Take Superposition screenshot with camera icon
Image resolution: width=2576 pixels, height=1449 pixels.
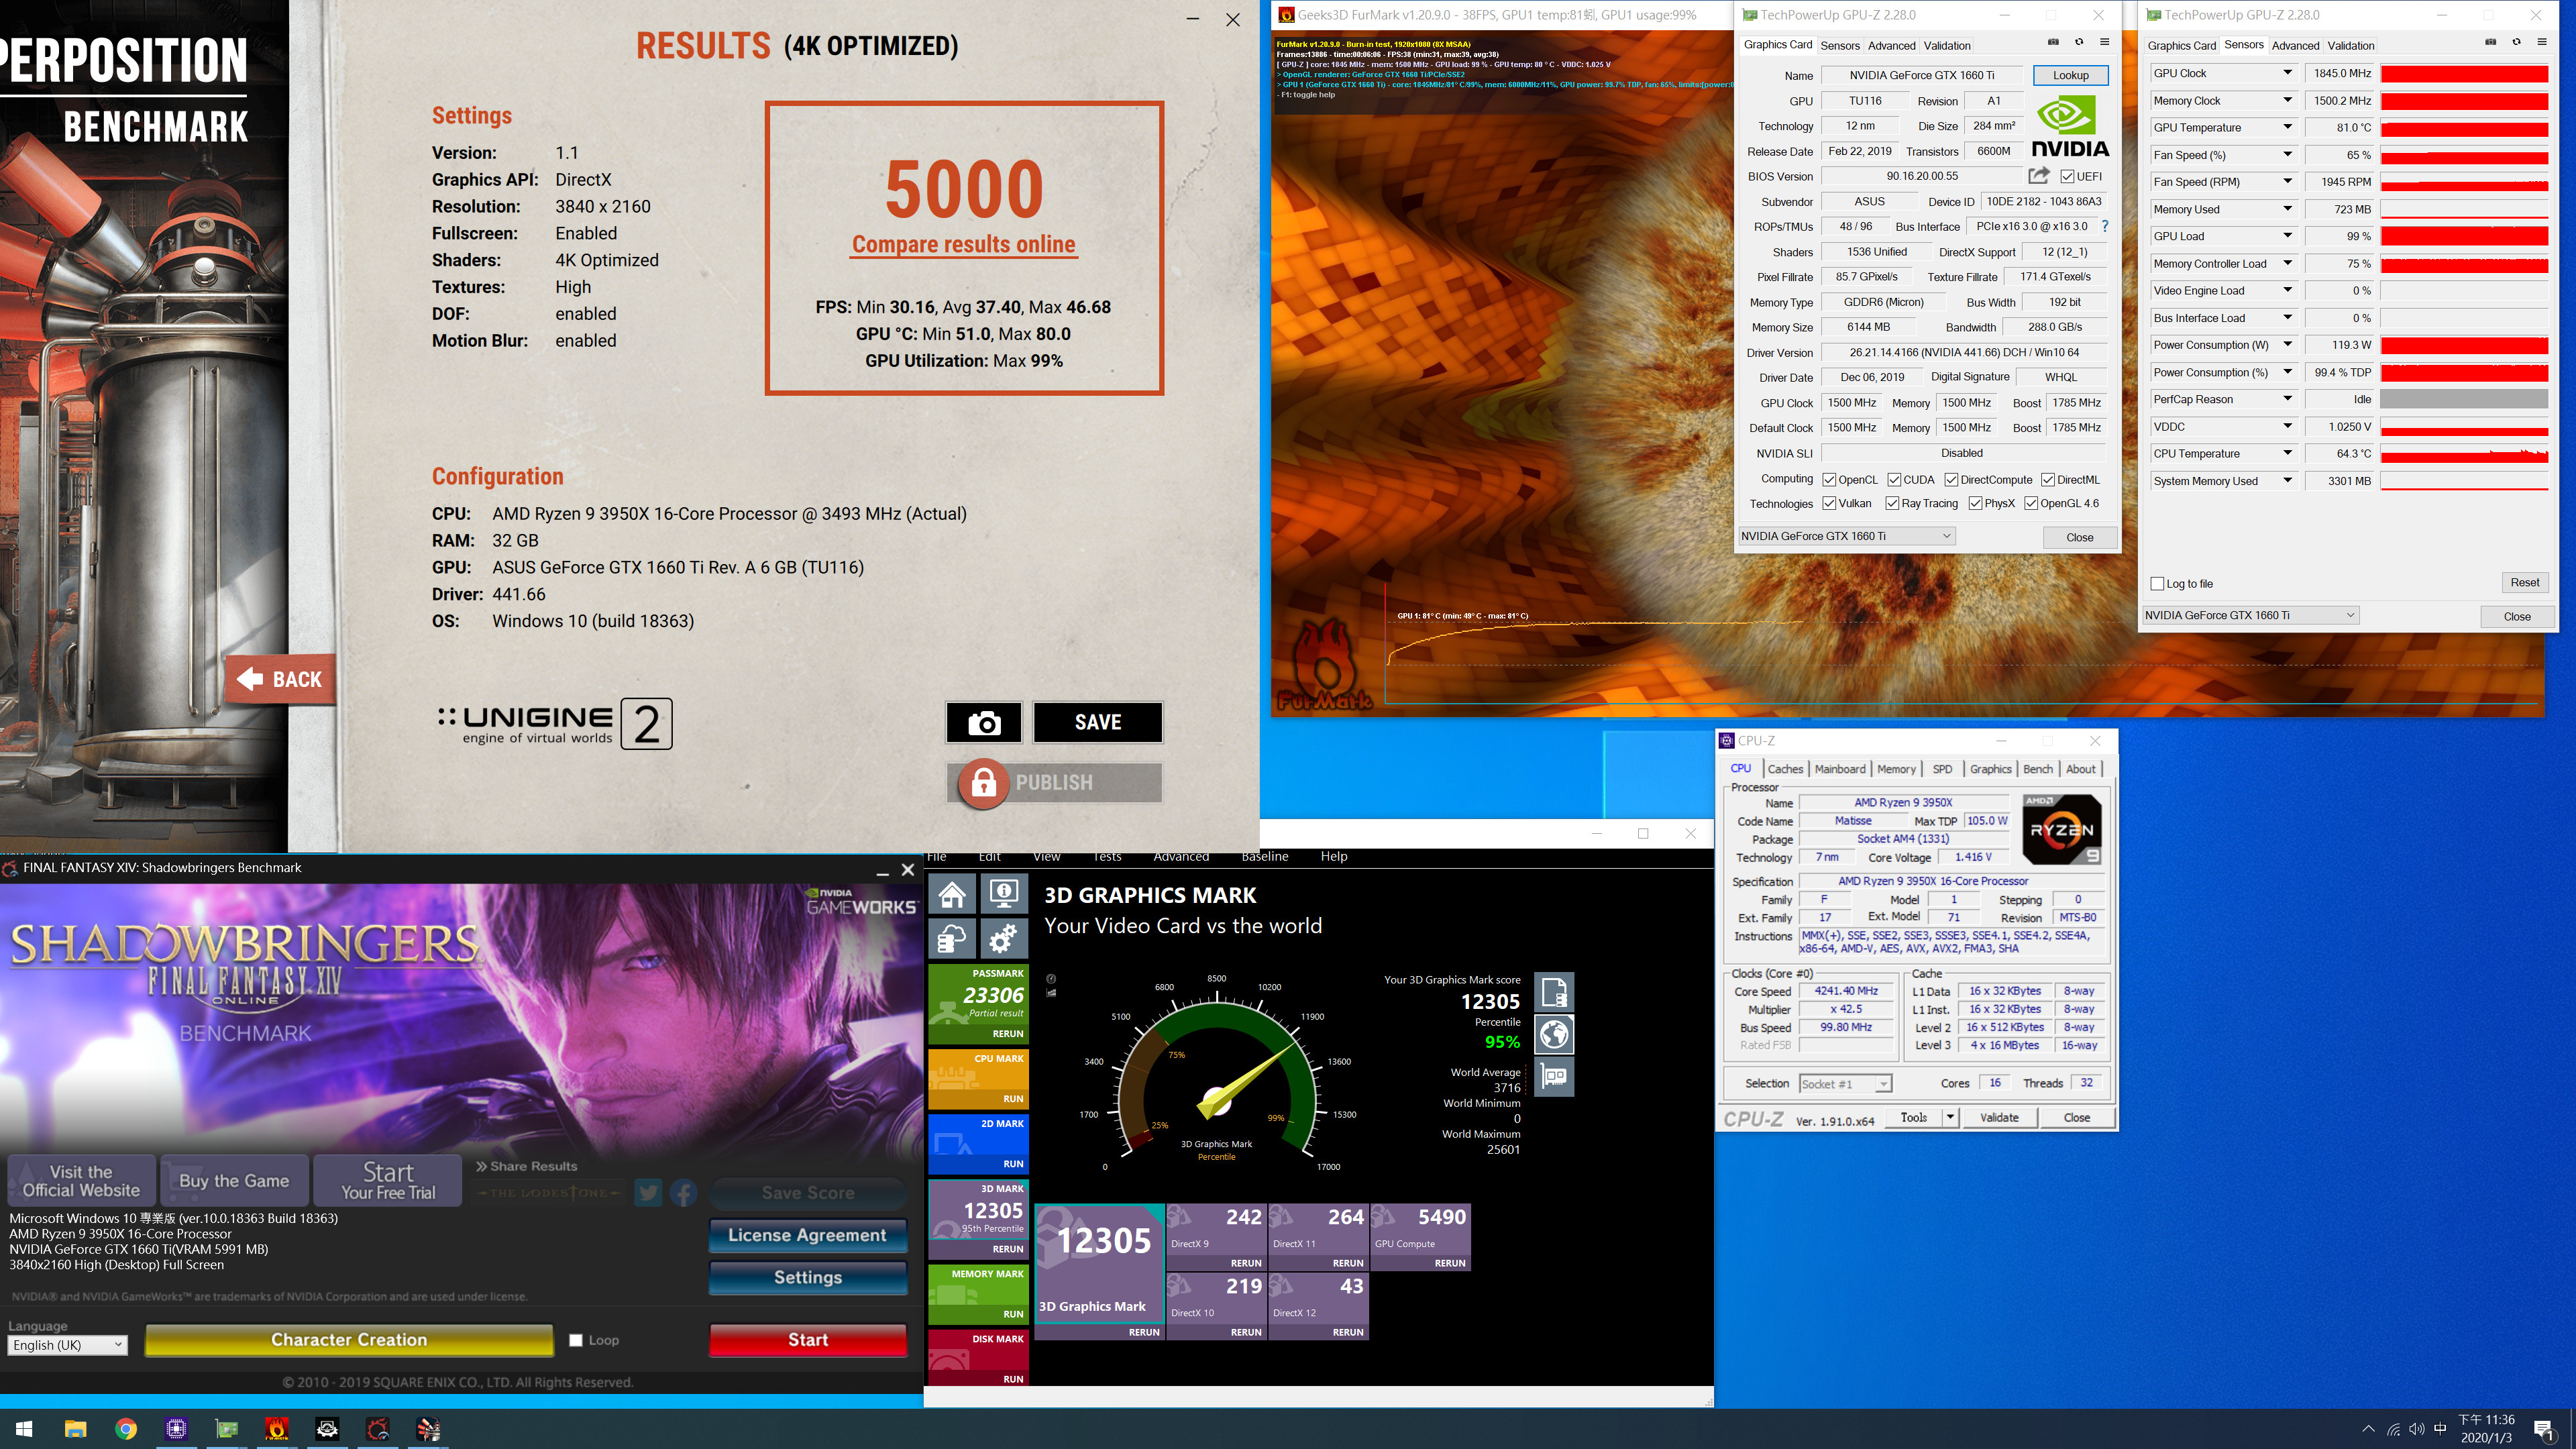pyautogui.click(x=984, y=722)
